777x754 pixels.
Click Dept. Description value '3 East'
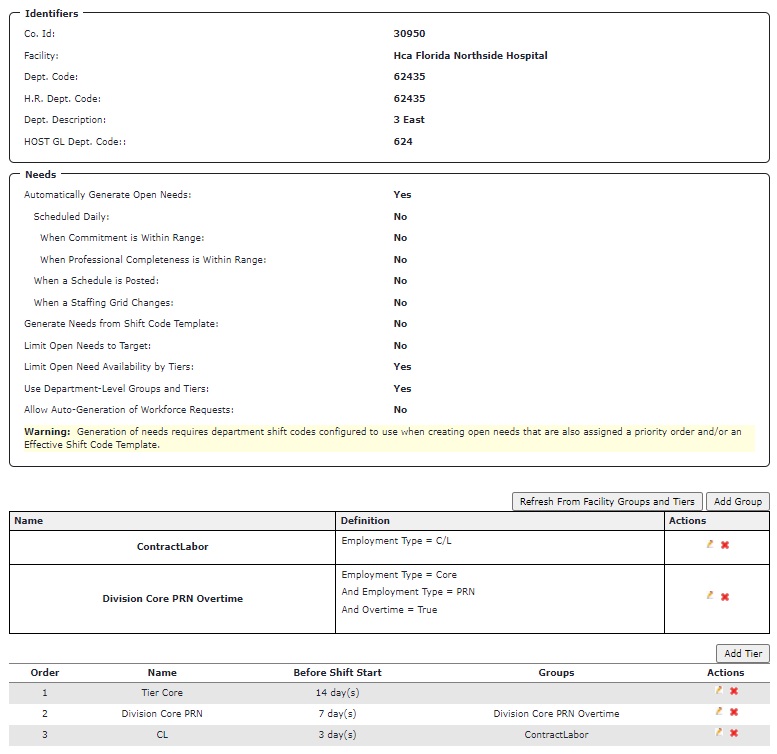click(x=409, y=119)
